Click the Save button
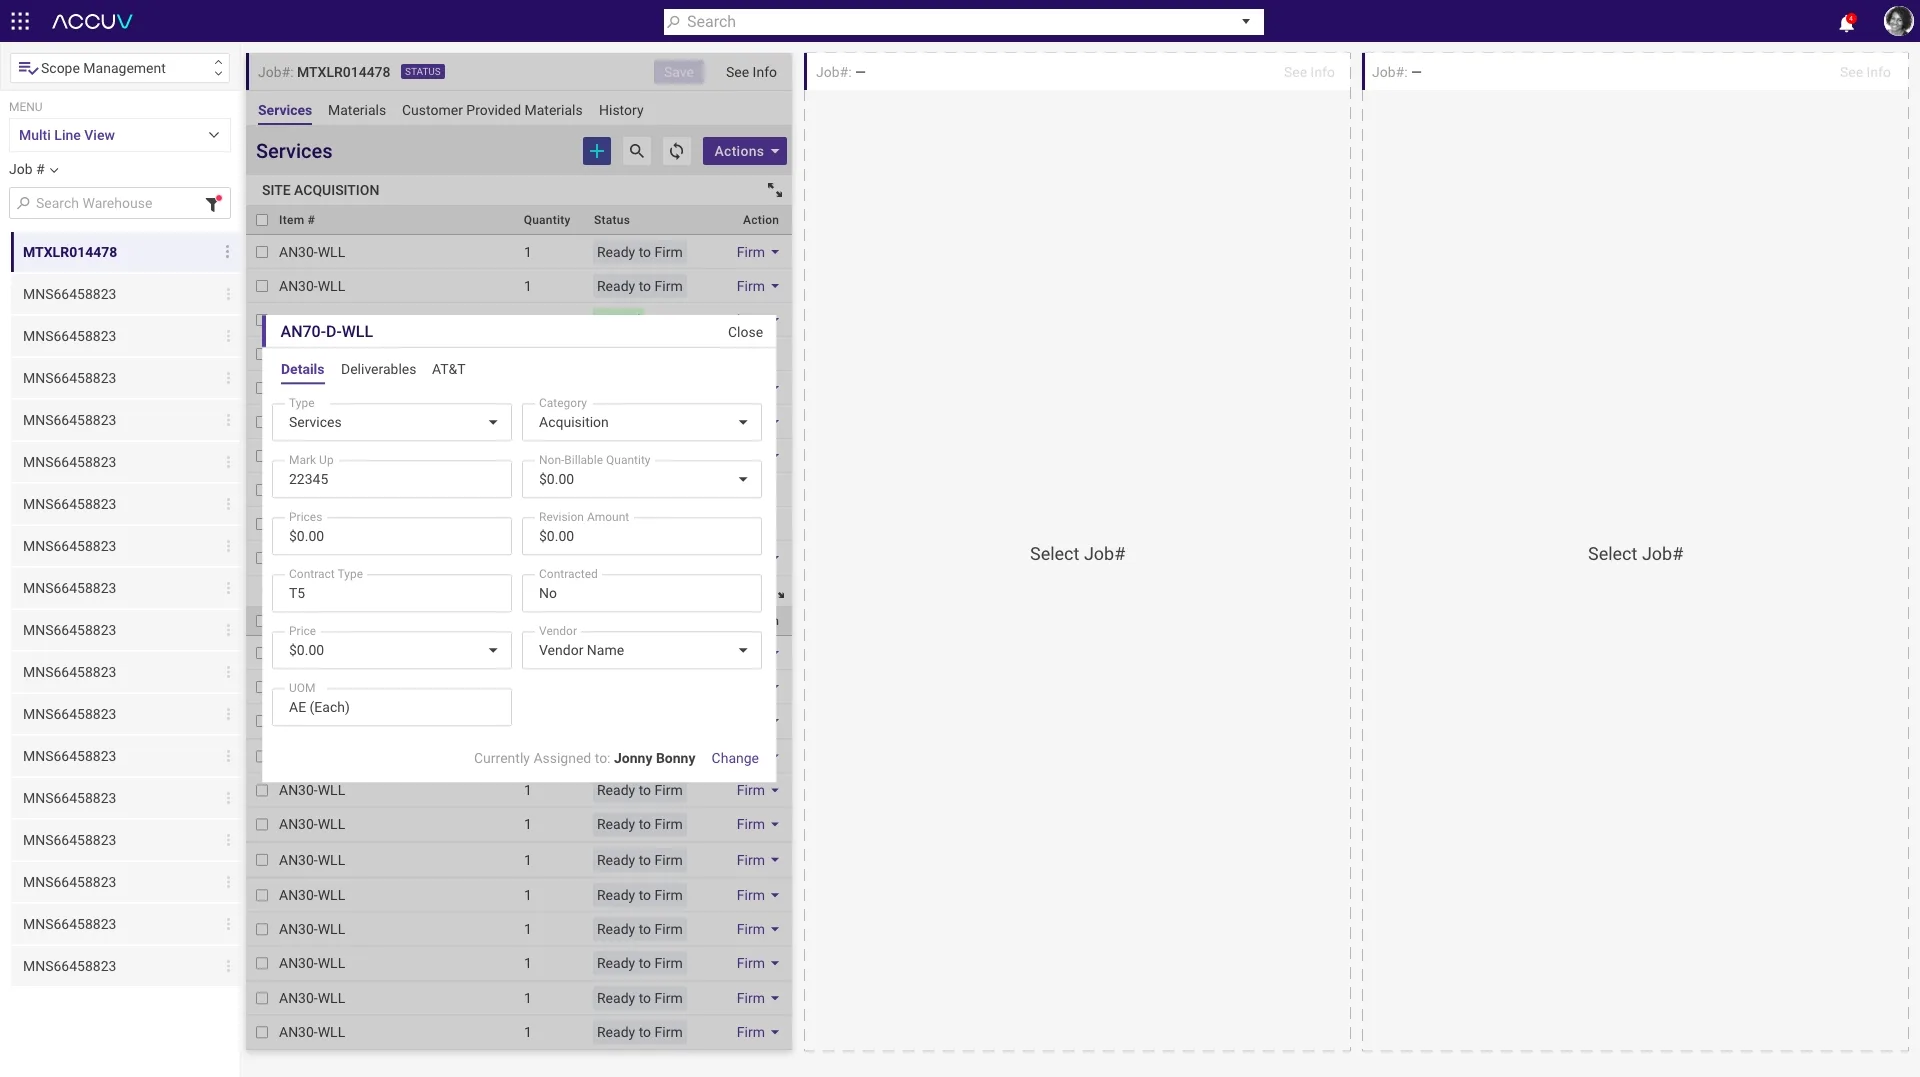The width and height of the screenshot is (1920, 1077). click(679, 72)
